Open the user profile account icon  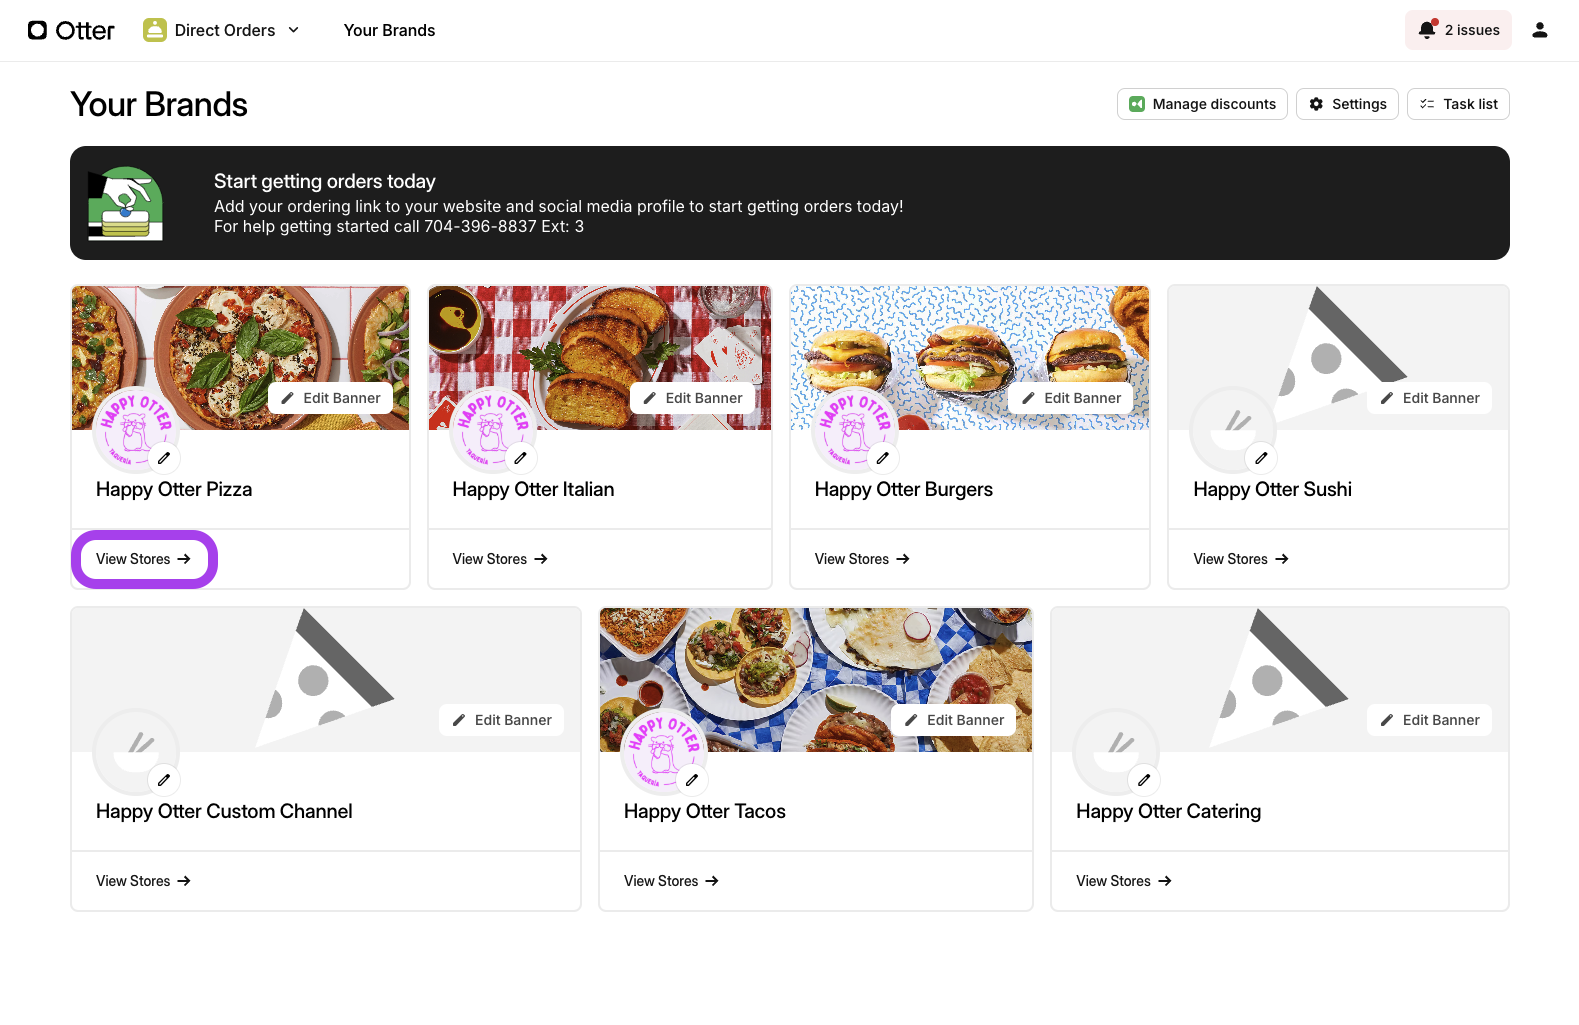click(x=1539, y=30)
